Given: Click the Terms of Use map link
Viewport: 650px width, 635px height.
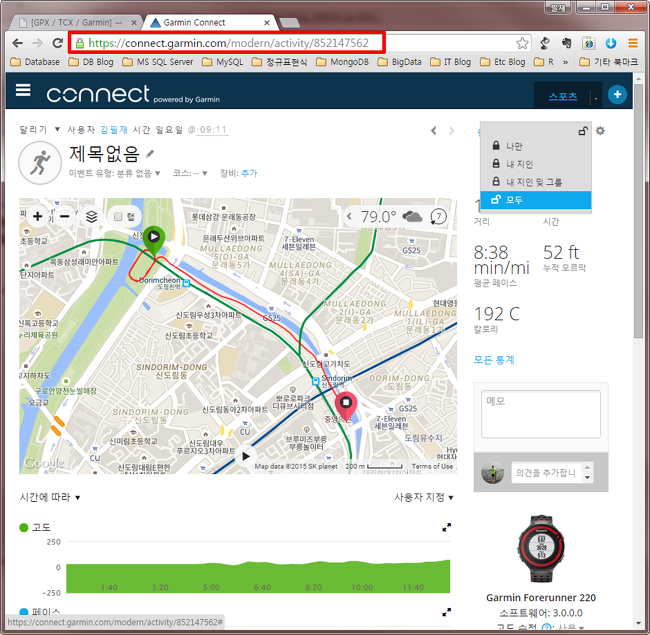Looking at the screenshot, I should (432, 466).
